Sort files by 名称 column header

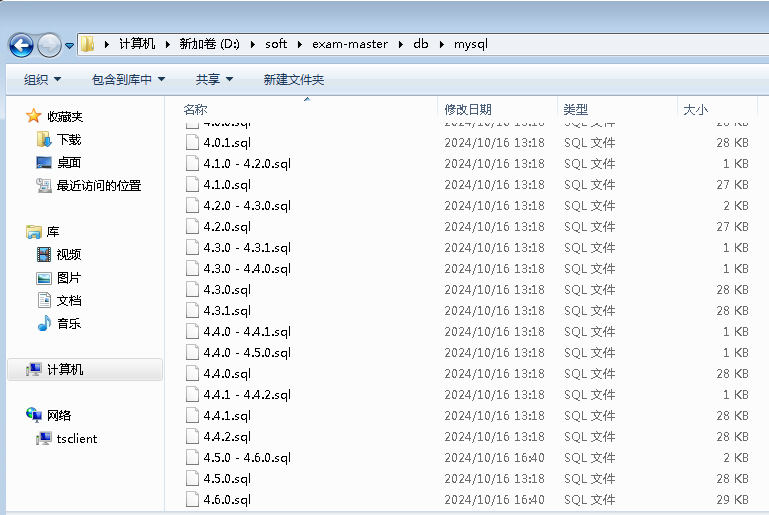tap(196, 110)
